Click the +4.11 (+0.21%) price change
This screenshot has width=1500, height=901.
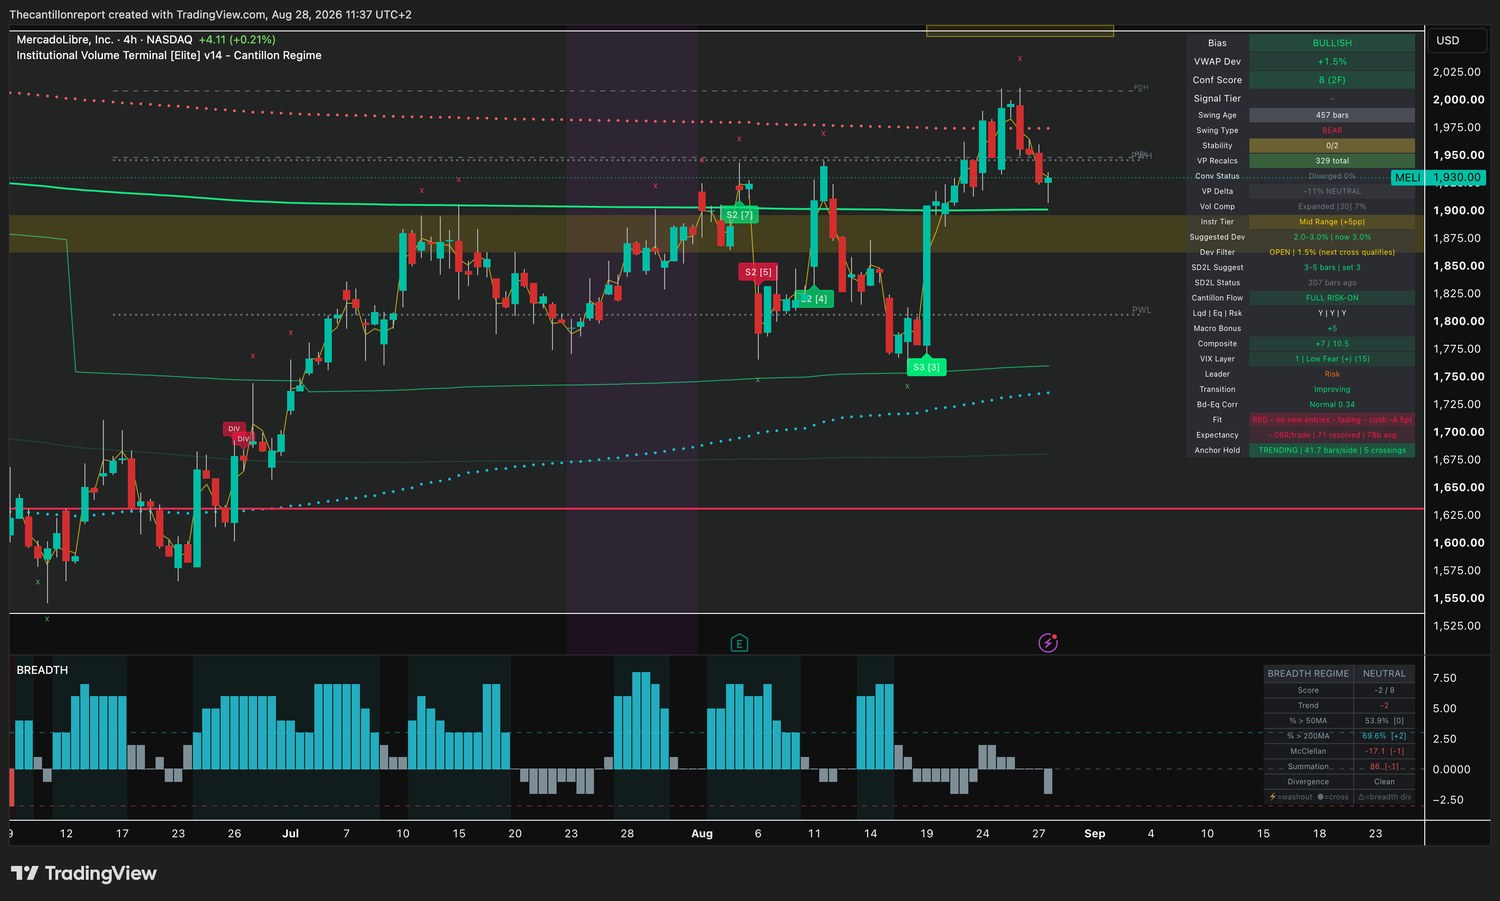click(237, 40)
